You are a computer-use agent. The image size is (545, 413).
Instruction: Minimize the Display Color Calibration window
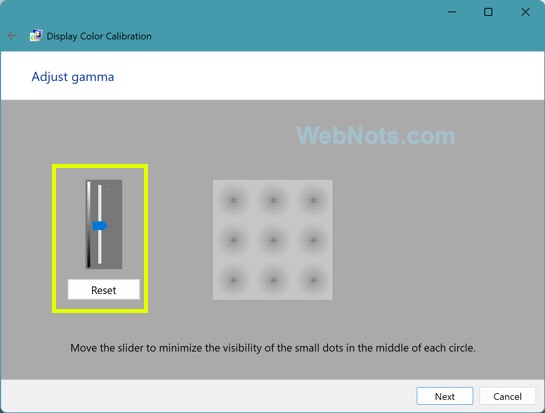452,12
